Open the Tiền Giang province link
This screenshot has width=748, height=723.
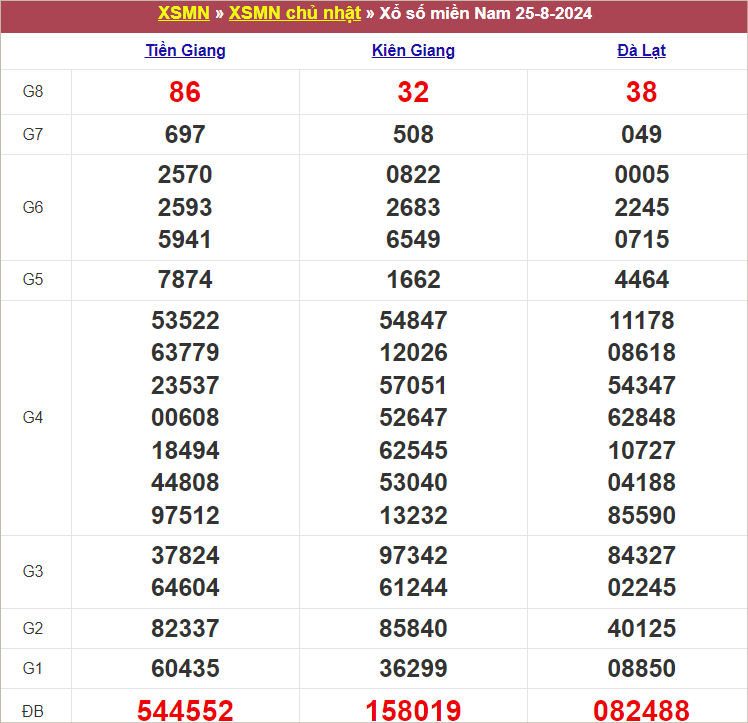tap(185, 51)
